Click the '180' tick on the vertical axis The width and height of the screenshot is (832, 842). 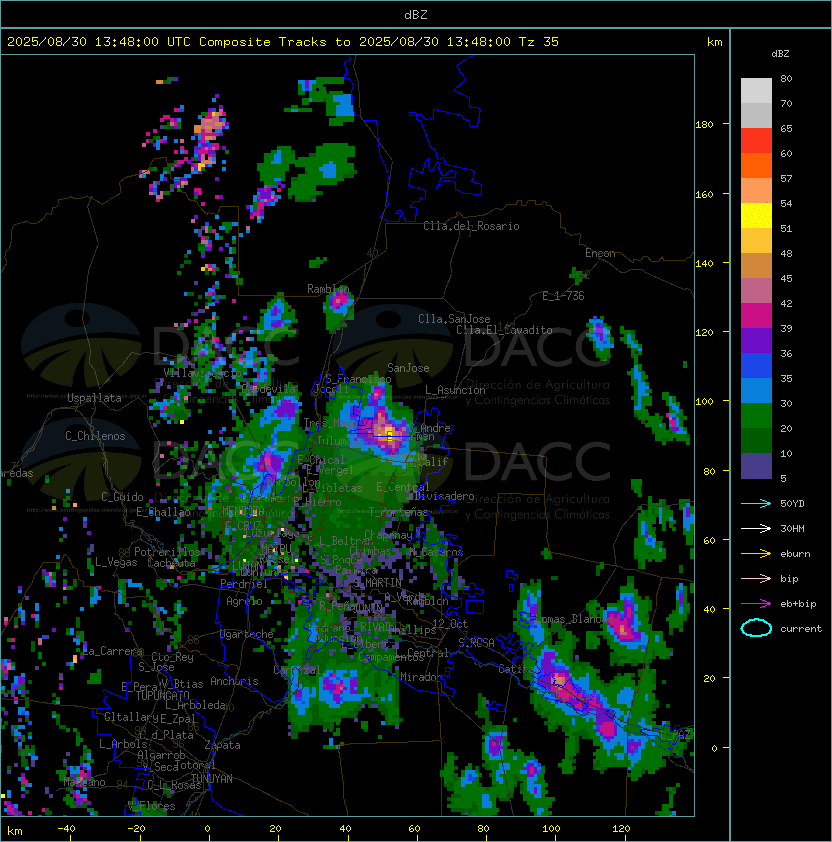(704, 125)
